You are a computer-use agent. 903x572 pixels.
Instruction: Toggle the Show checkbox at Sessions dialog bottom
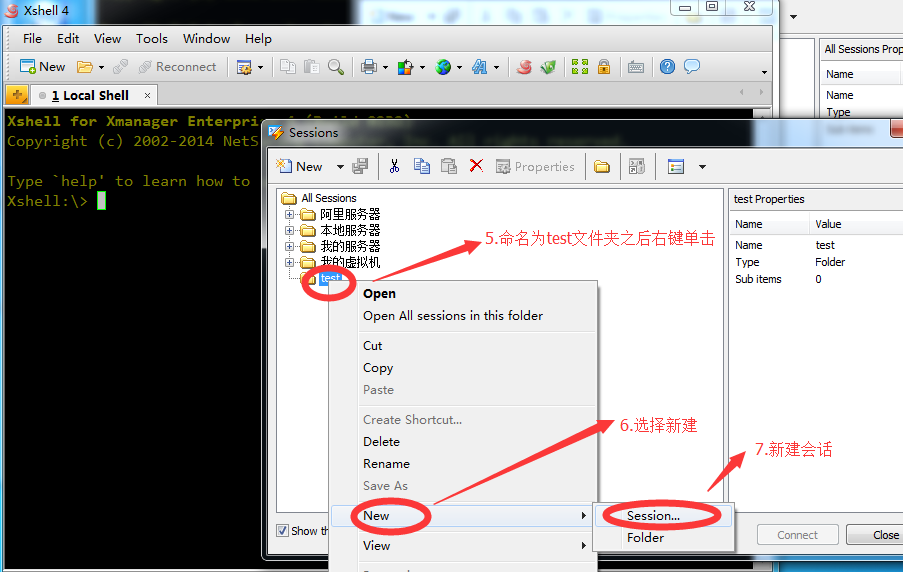pos(282,531)
